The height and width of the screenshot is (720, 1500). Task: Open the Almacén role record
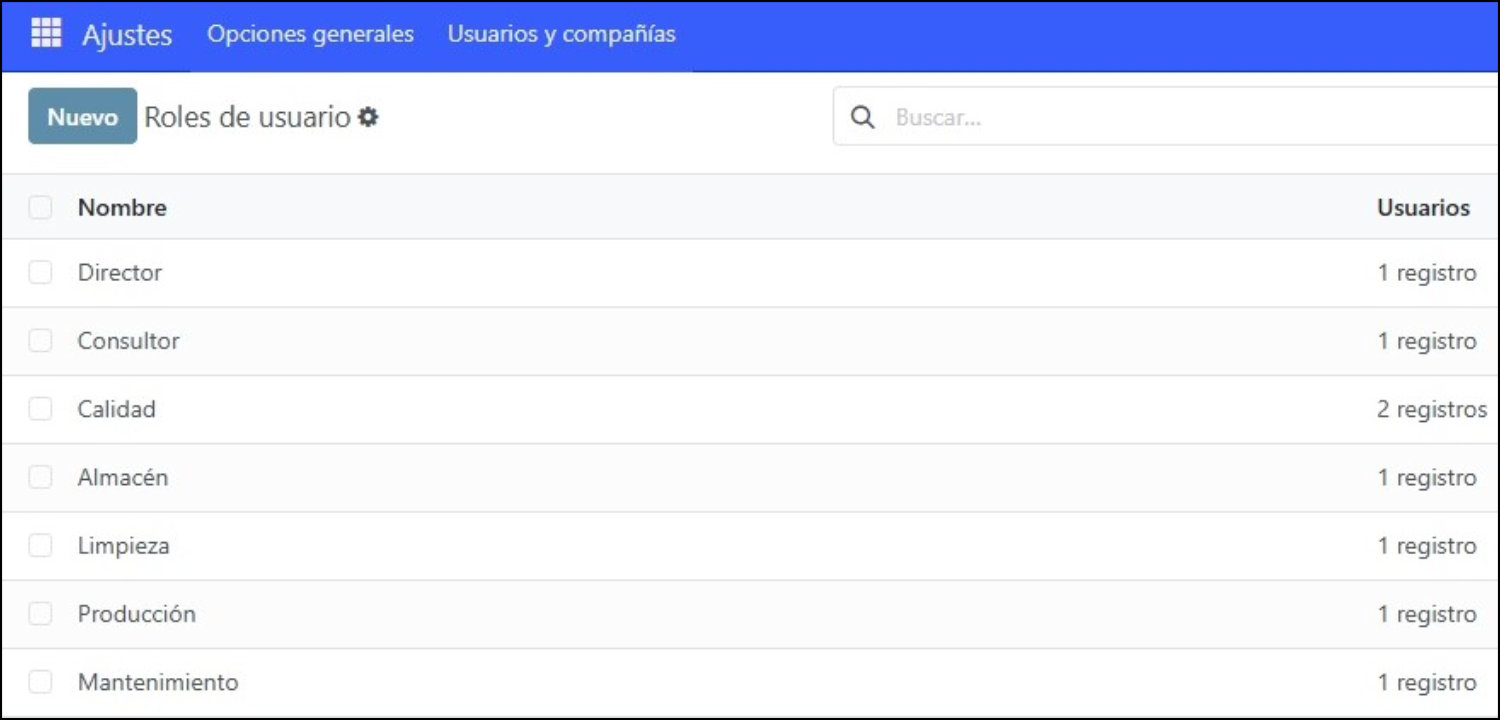[123, 477]
